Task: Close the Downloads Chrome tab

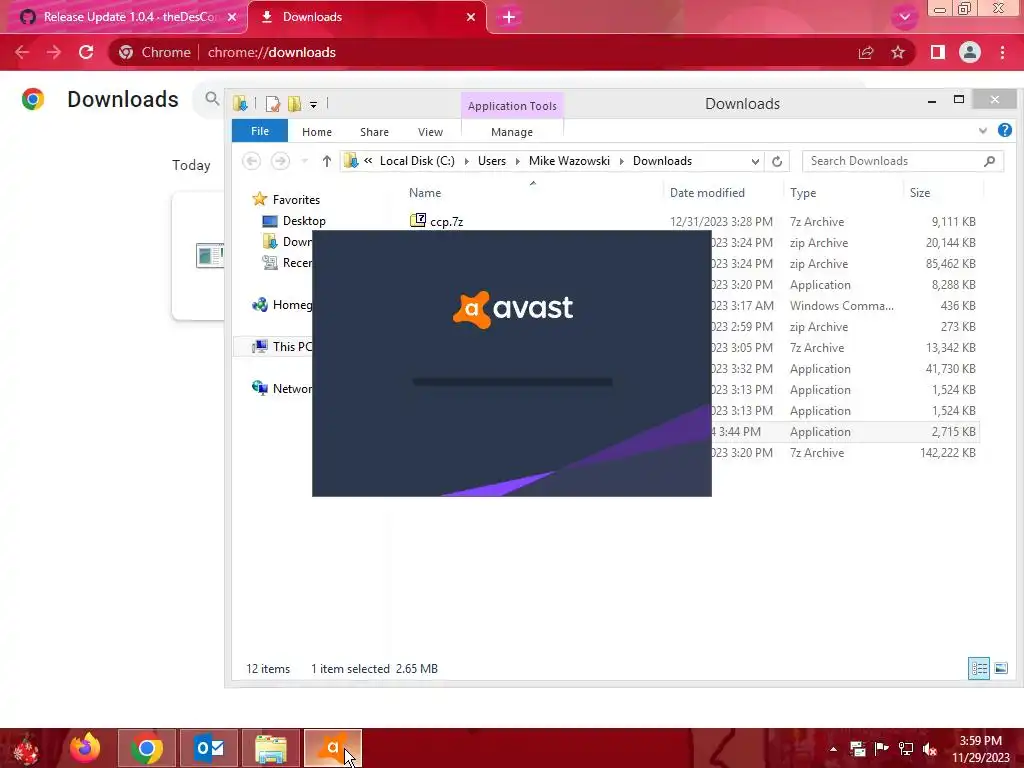Action: 471,17
